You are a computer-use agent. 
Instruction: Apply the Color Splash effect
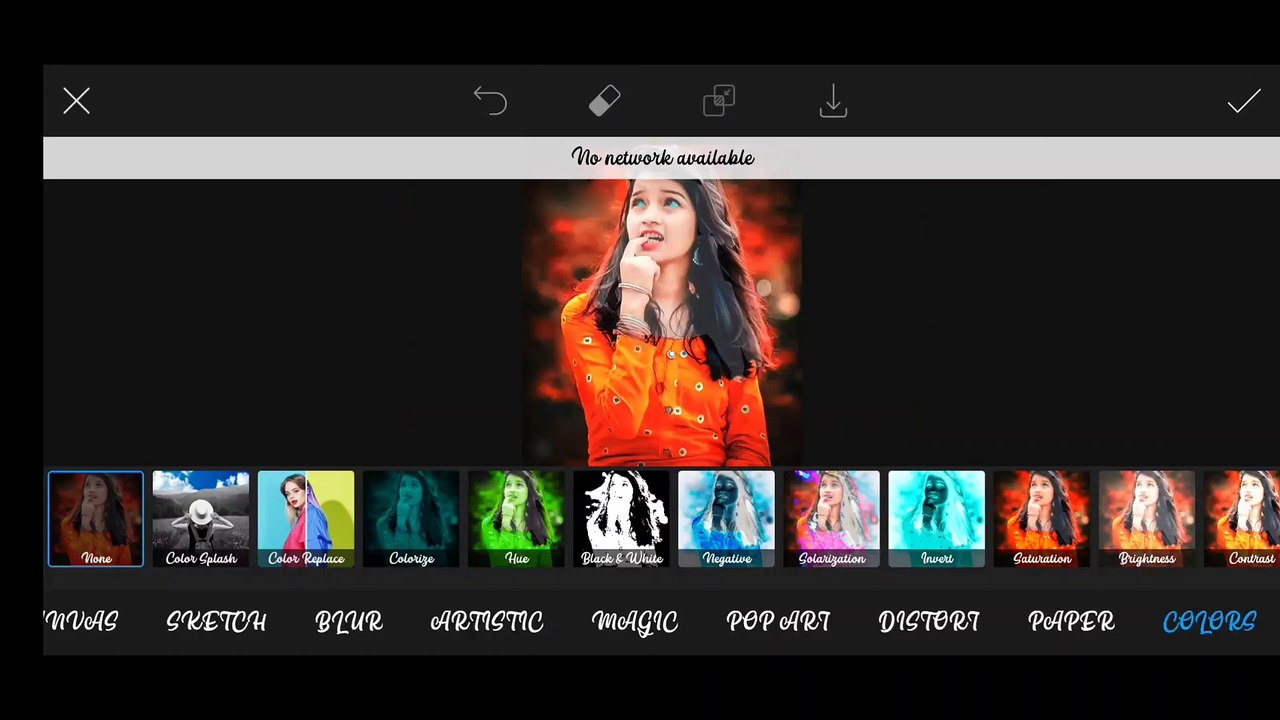201,519
